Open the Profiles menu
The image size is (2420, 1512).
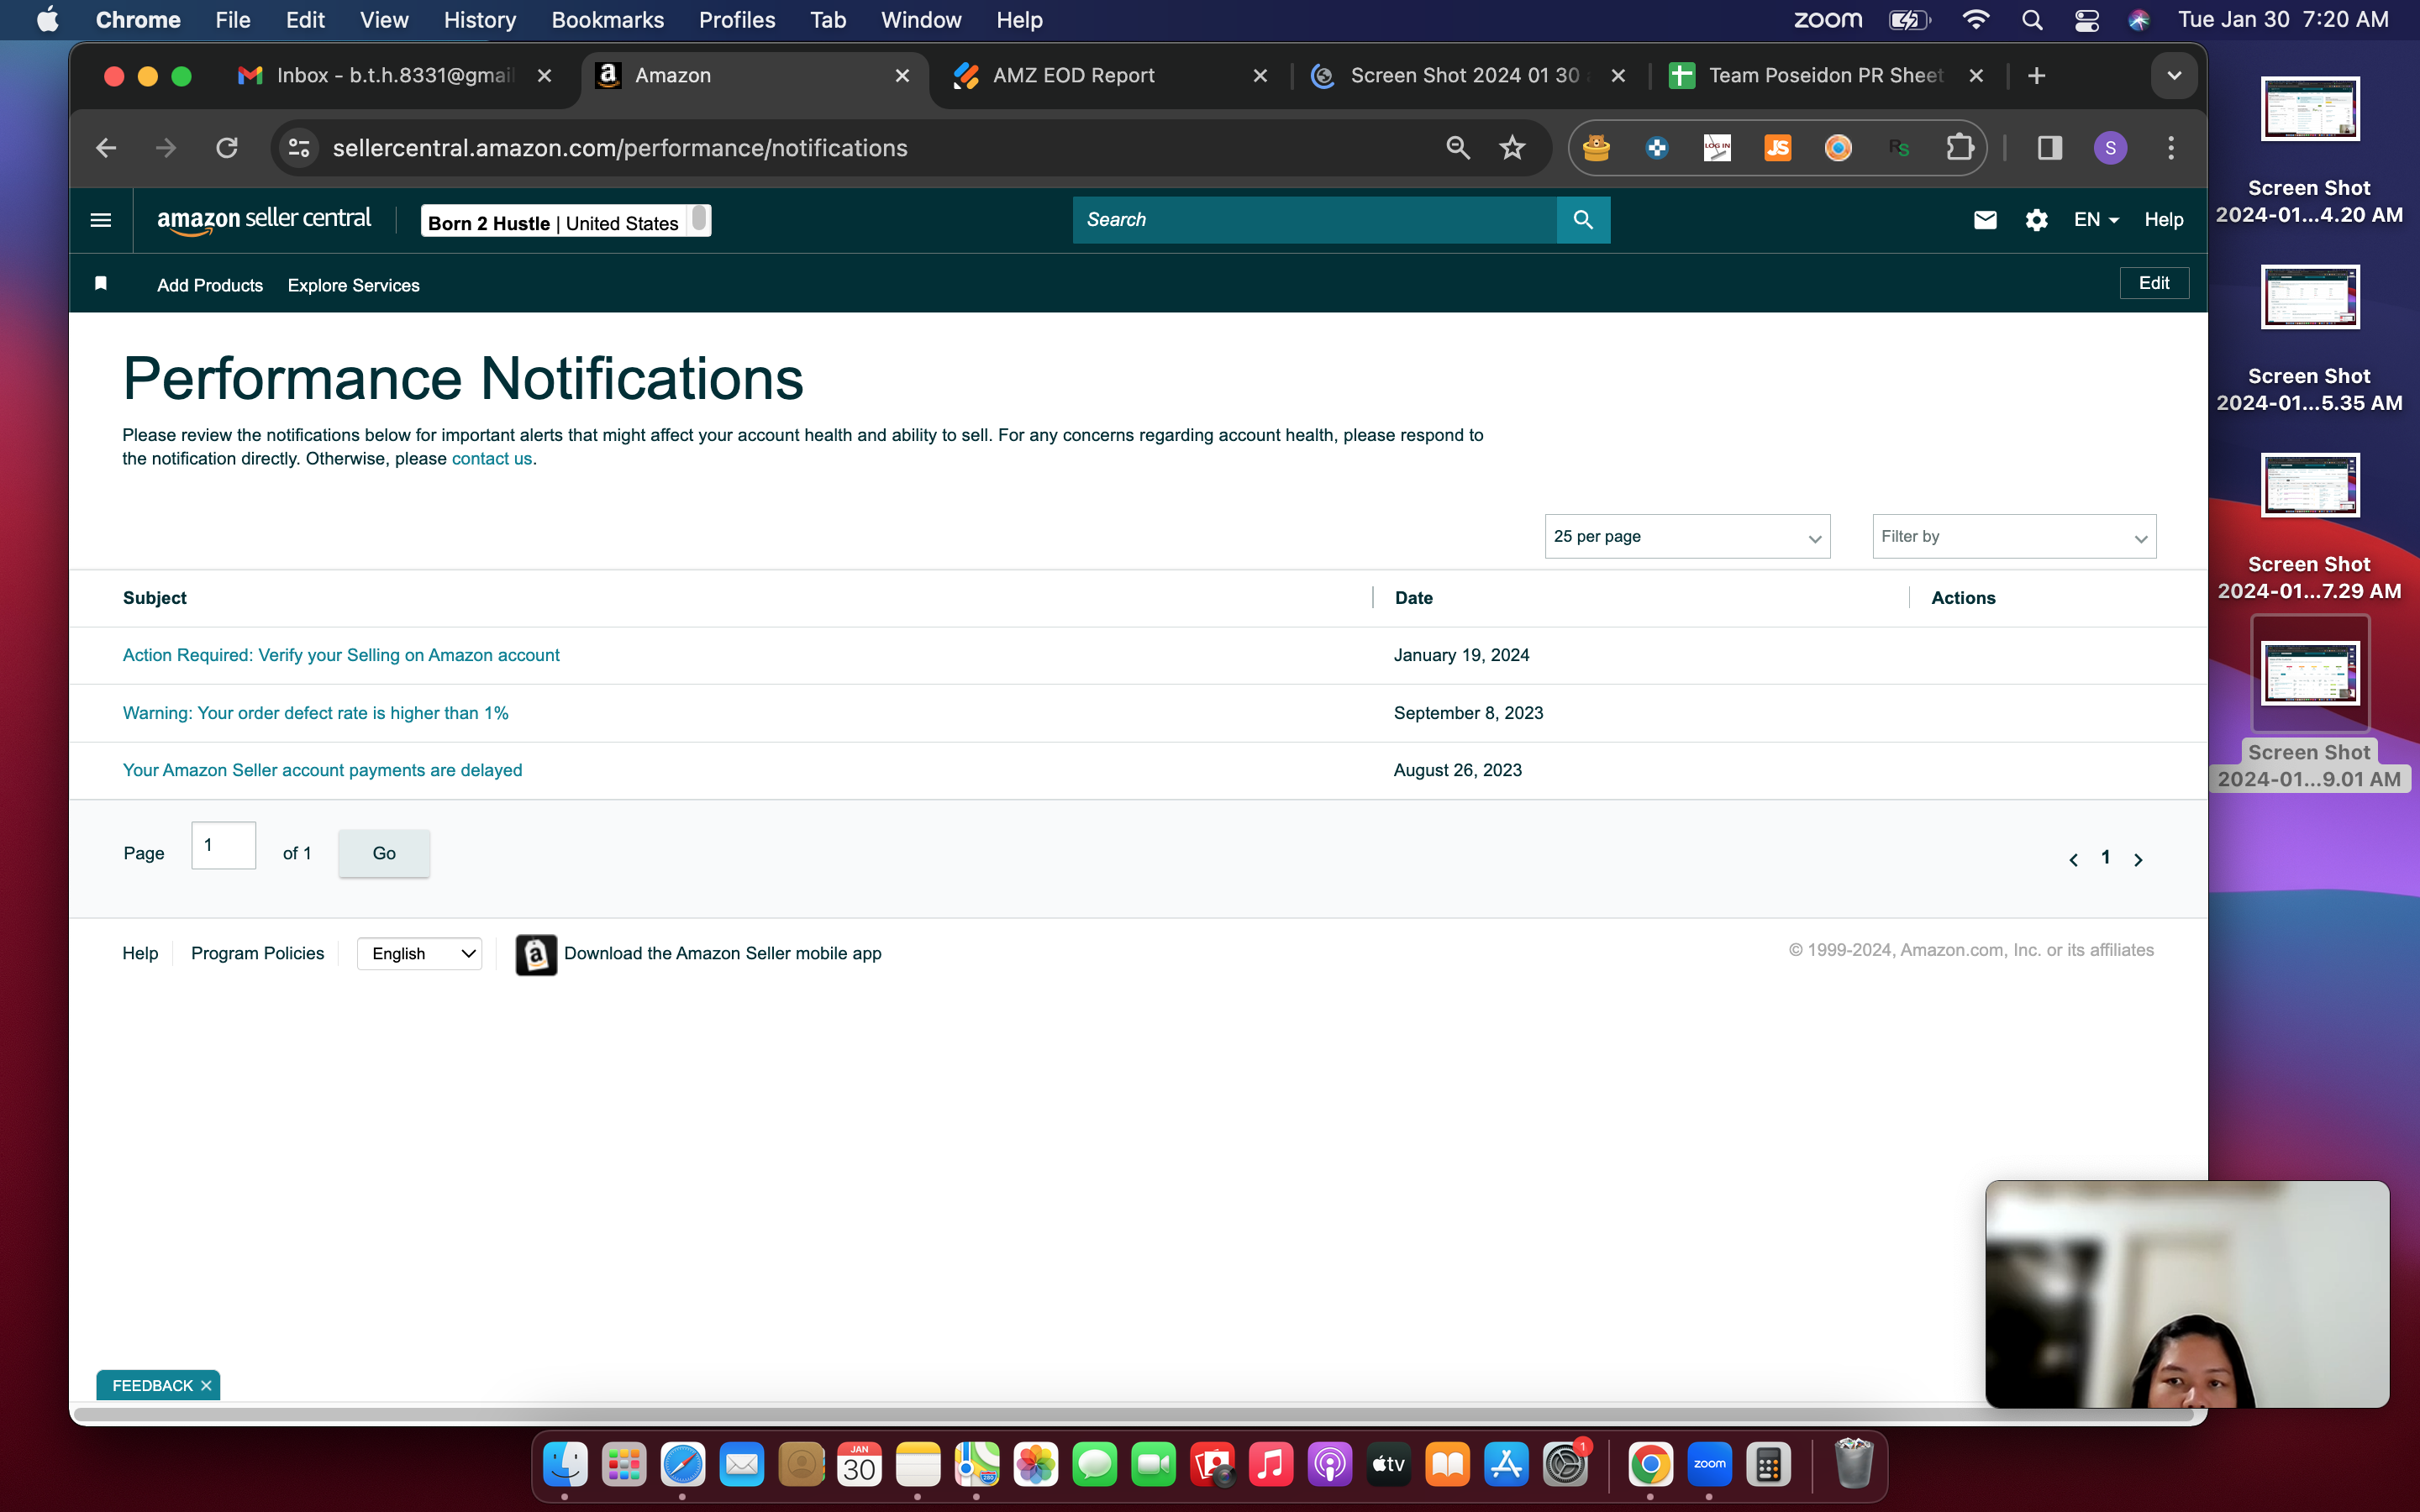point(737,20)
